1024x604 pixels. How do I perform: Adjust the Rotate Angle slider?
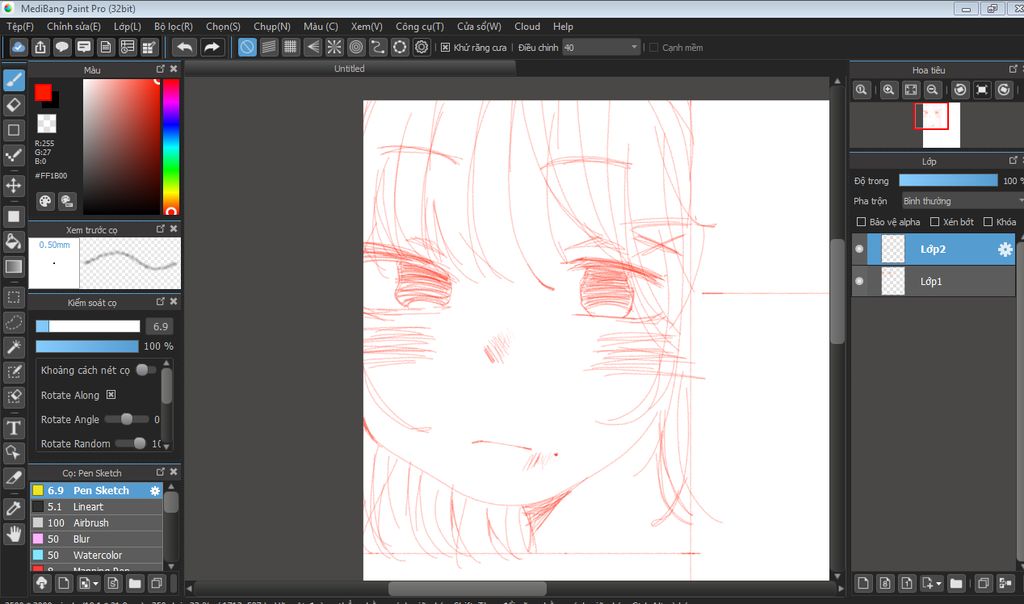[127, 419]
